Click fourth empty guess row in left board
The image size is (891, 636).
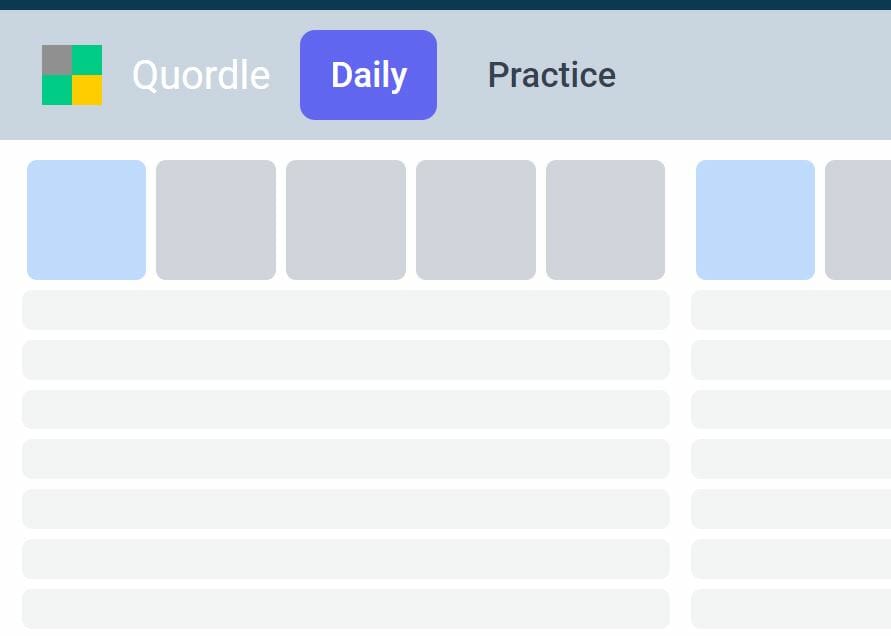[346, 459]
